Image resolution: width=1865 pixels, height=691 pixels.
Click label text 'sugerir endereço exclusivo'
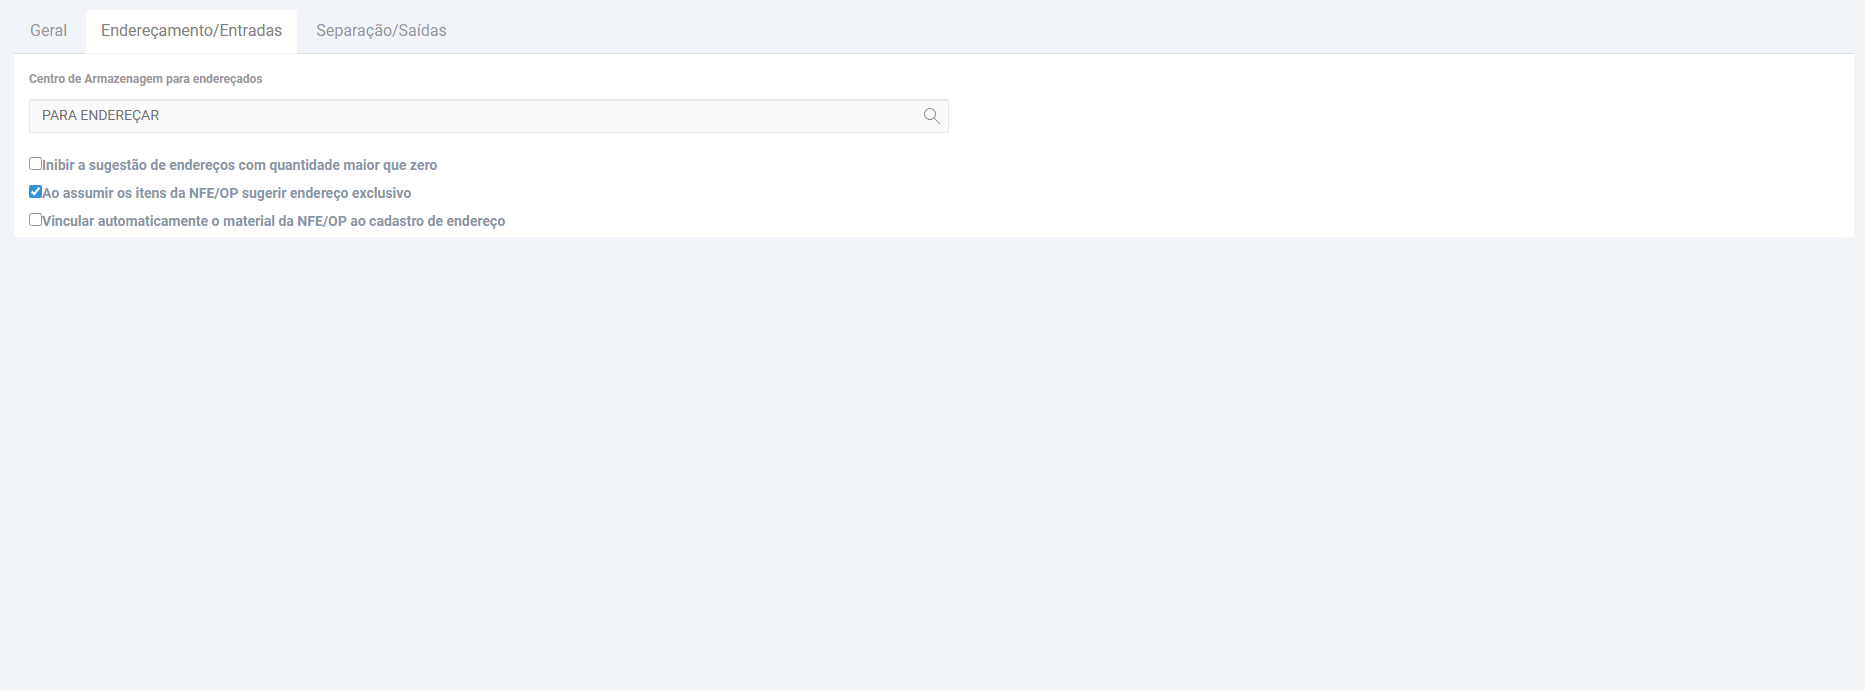pos(326,193)
